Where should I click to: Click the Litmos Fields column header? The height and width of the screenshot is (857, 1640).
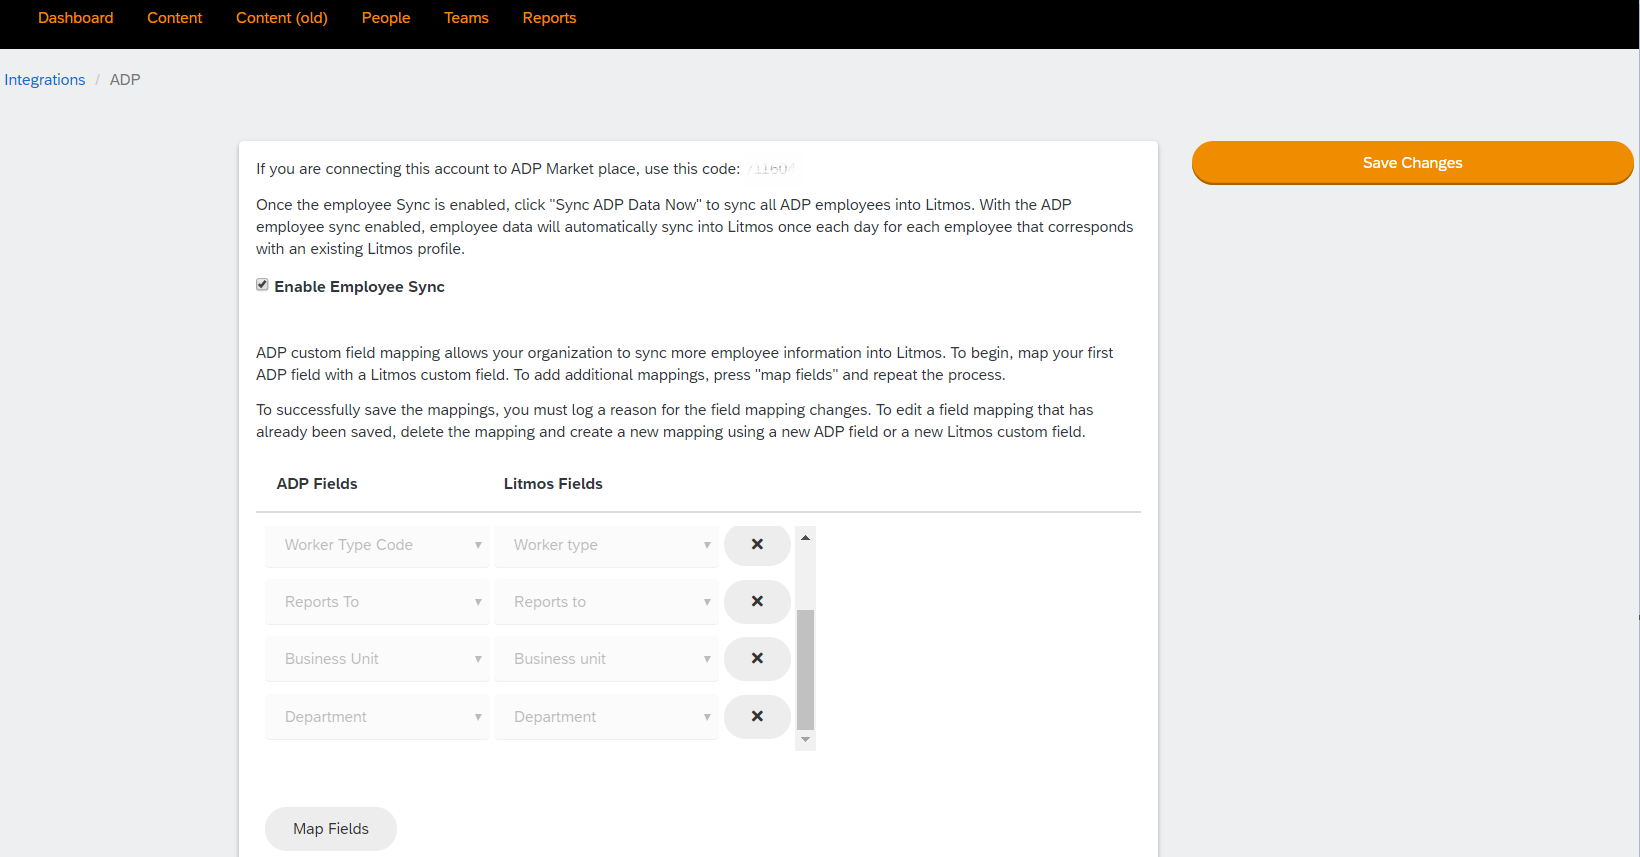(x=553, y=484)
